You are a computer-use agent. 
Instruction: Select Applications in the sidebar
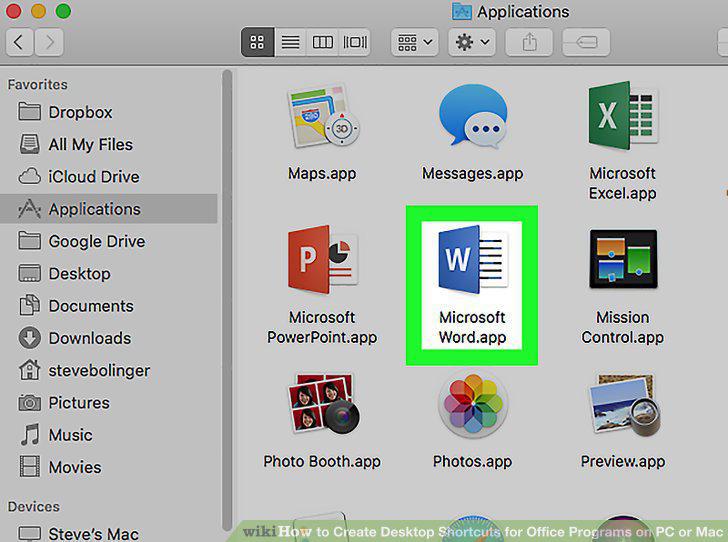[109, 209]
